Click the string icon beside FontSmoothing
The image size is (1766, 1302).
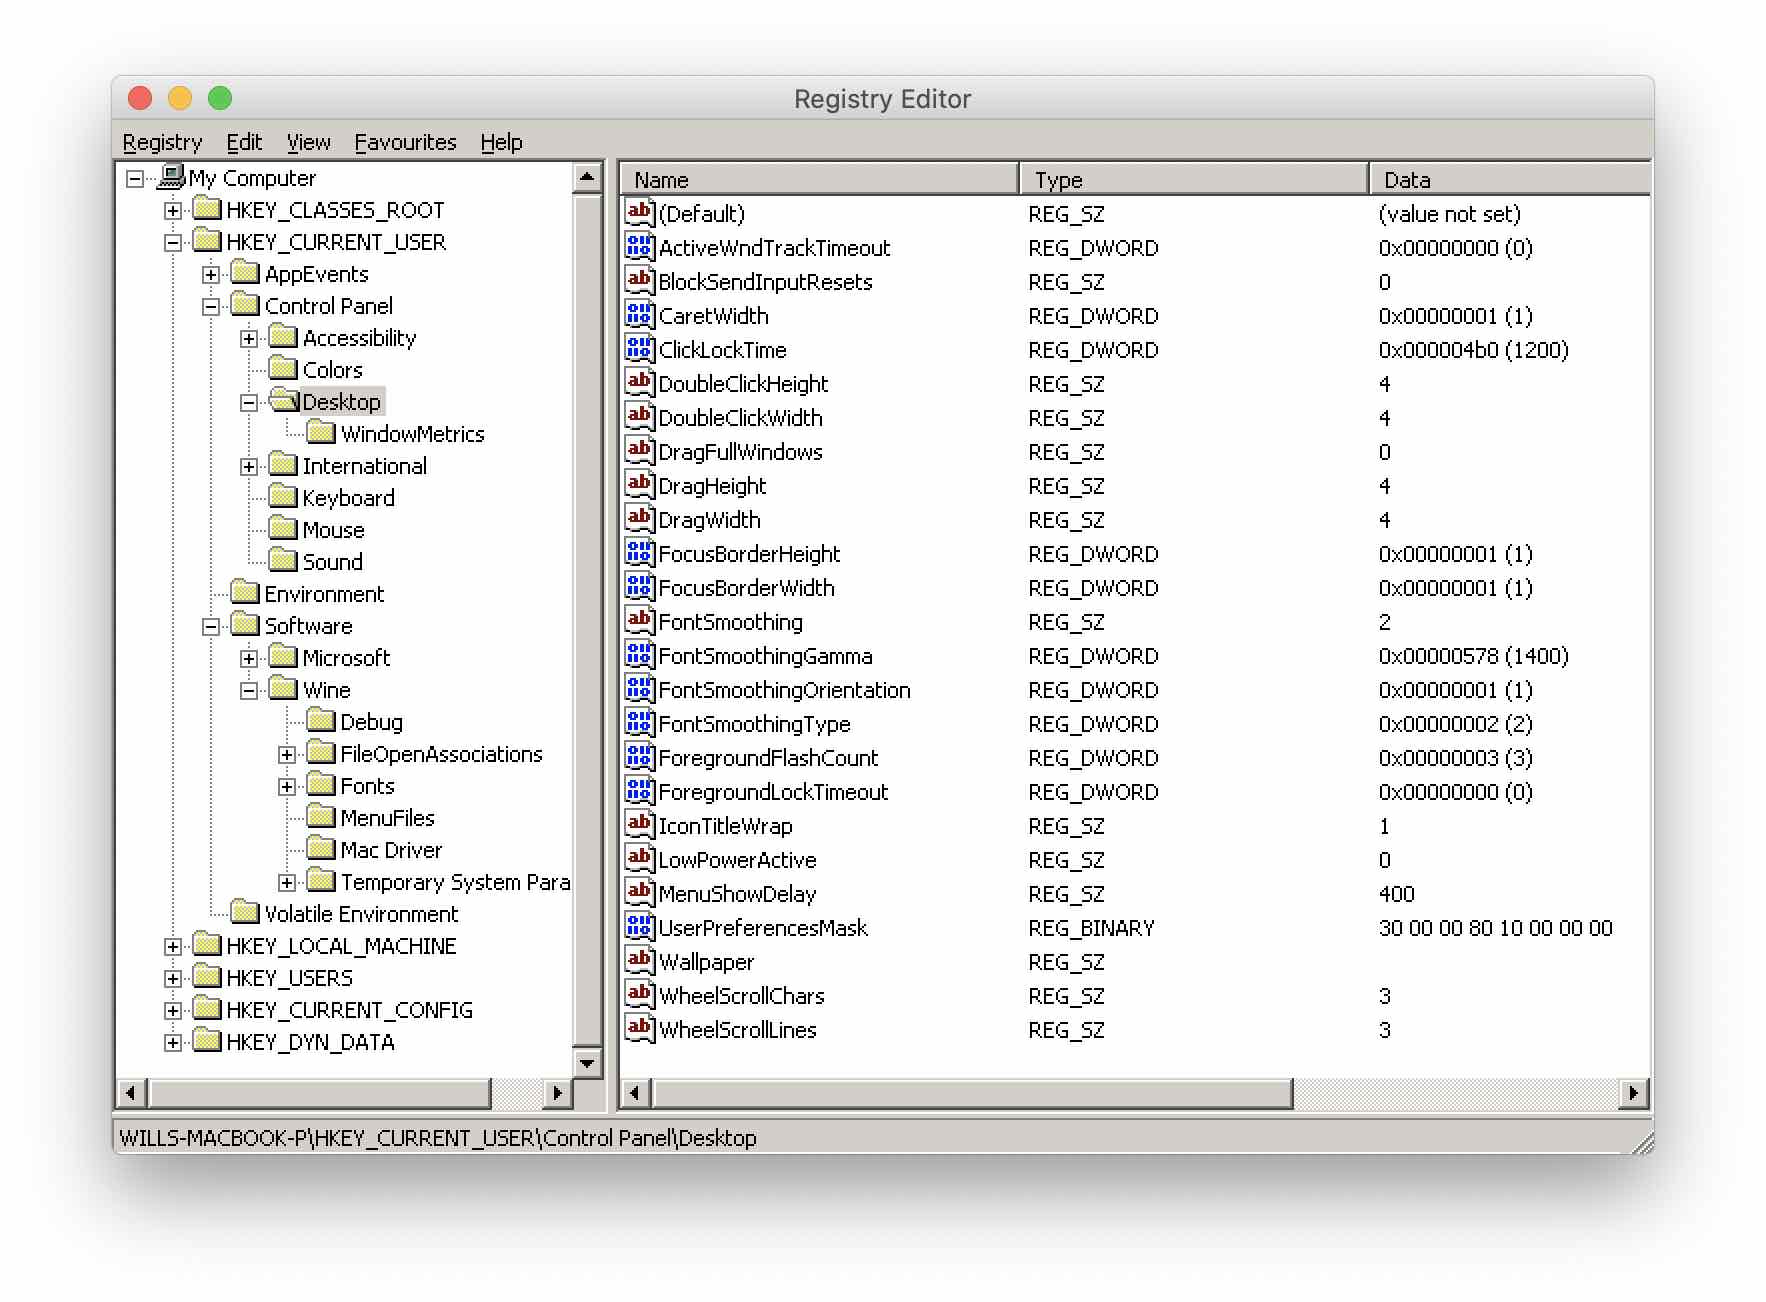[640, 620]
